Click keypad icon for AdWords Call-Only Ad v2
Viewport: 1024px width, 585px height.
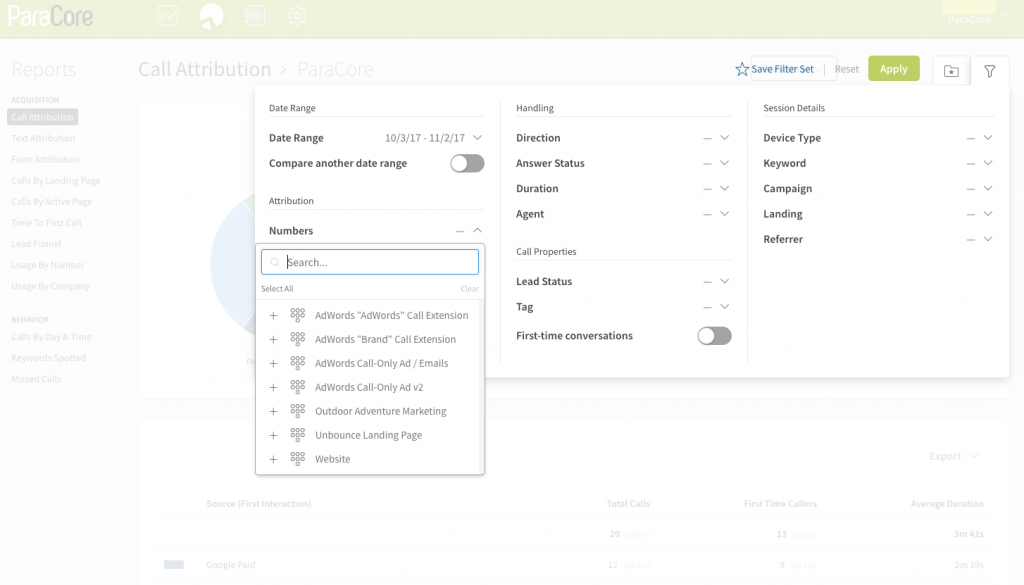[298, 387]
